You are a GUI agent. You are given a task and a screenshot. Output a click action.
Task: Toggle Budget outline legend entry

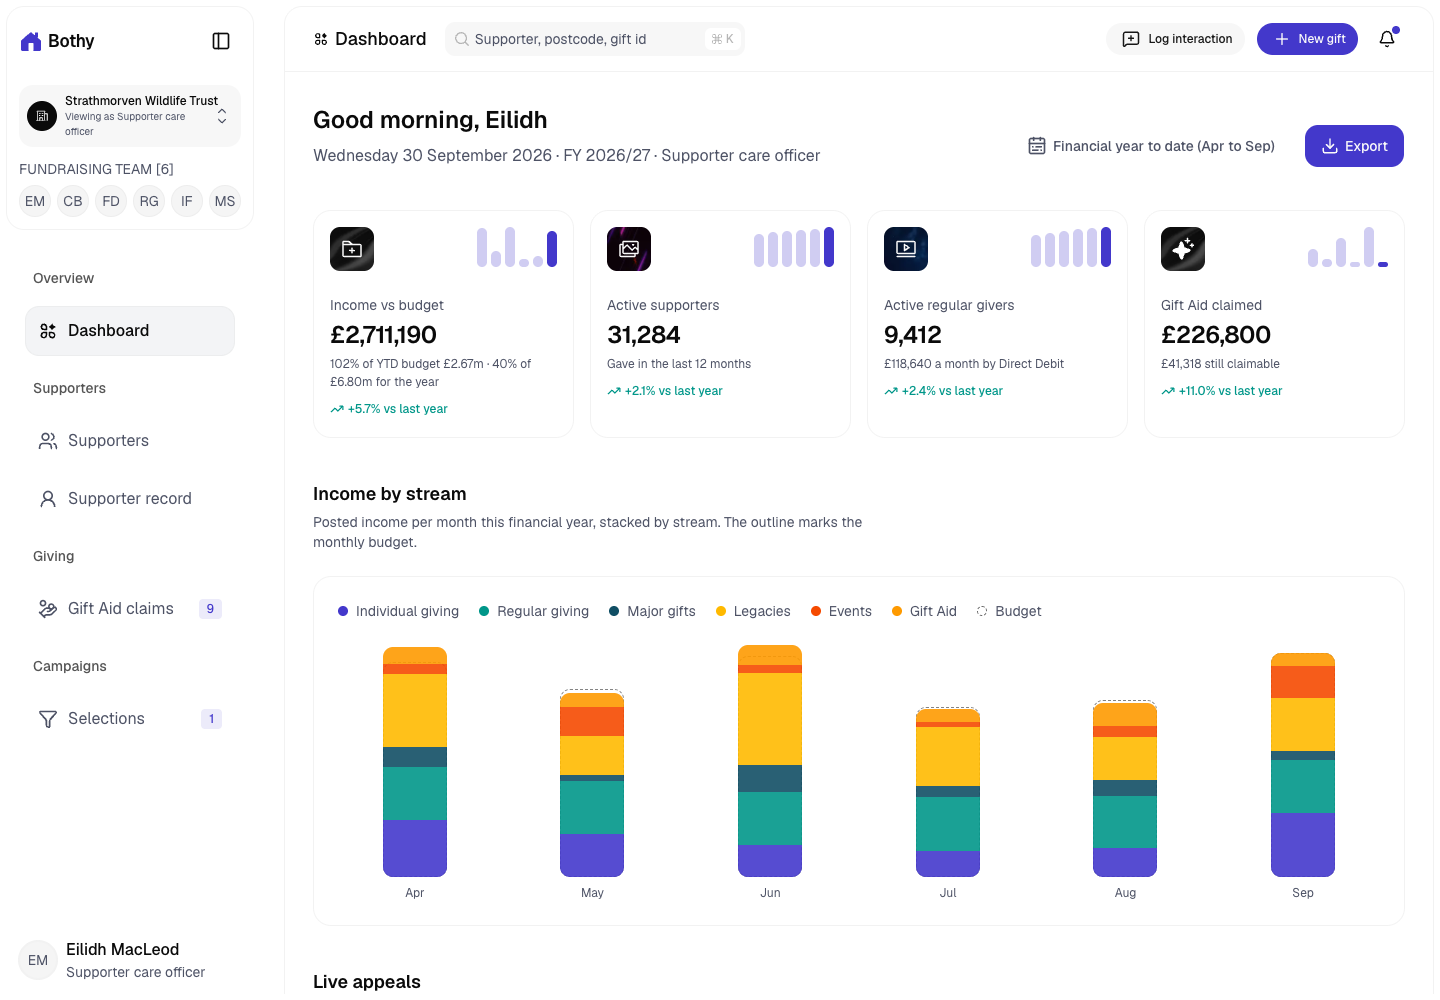[1009, 611]
